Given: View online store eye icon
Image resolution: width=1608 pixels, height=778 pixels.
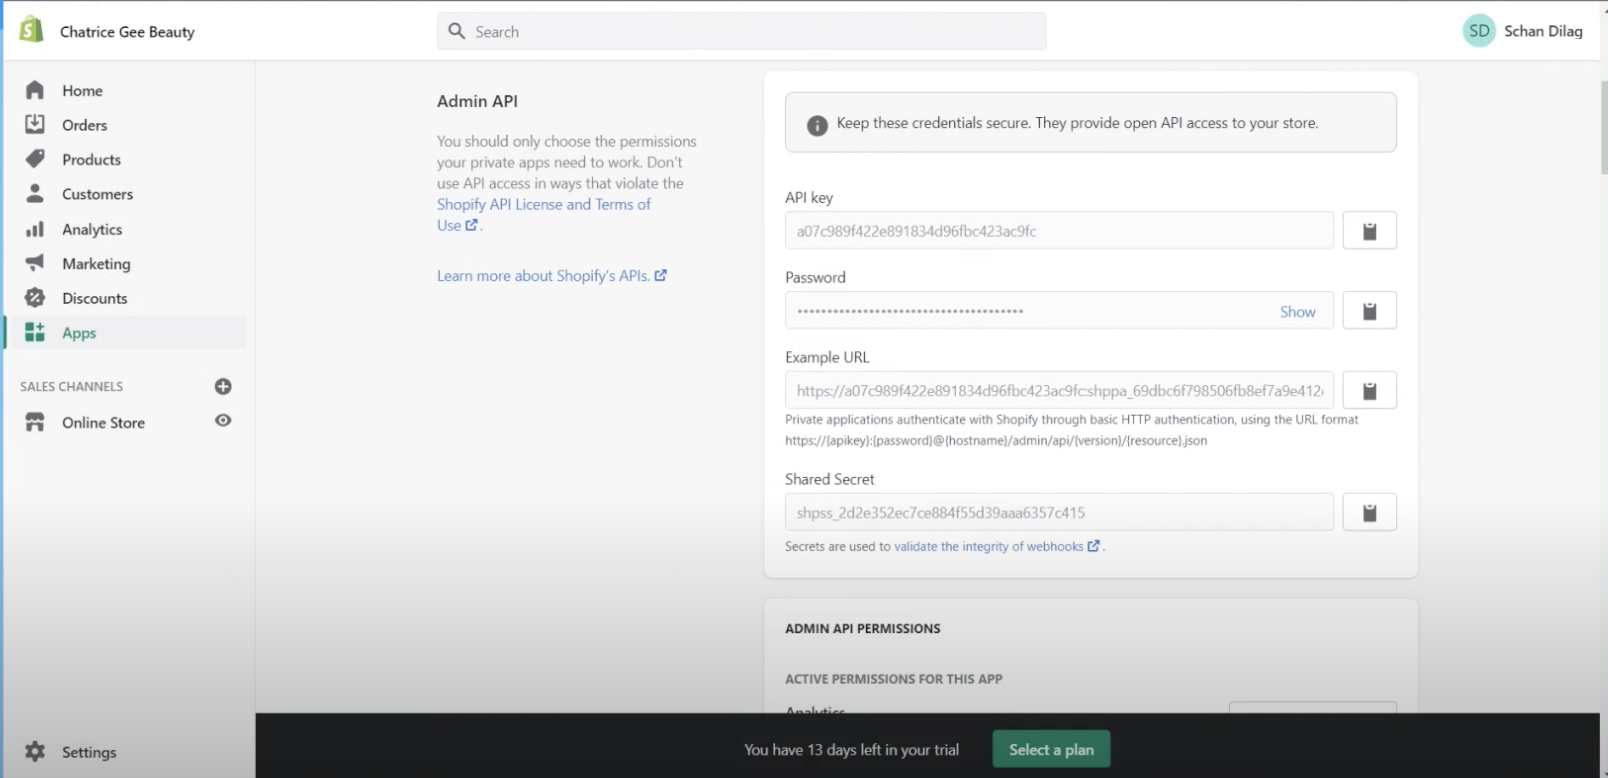Looking at the screenshot, I should [x=223, y=421].
